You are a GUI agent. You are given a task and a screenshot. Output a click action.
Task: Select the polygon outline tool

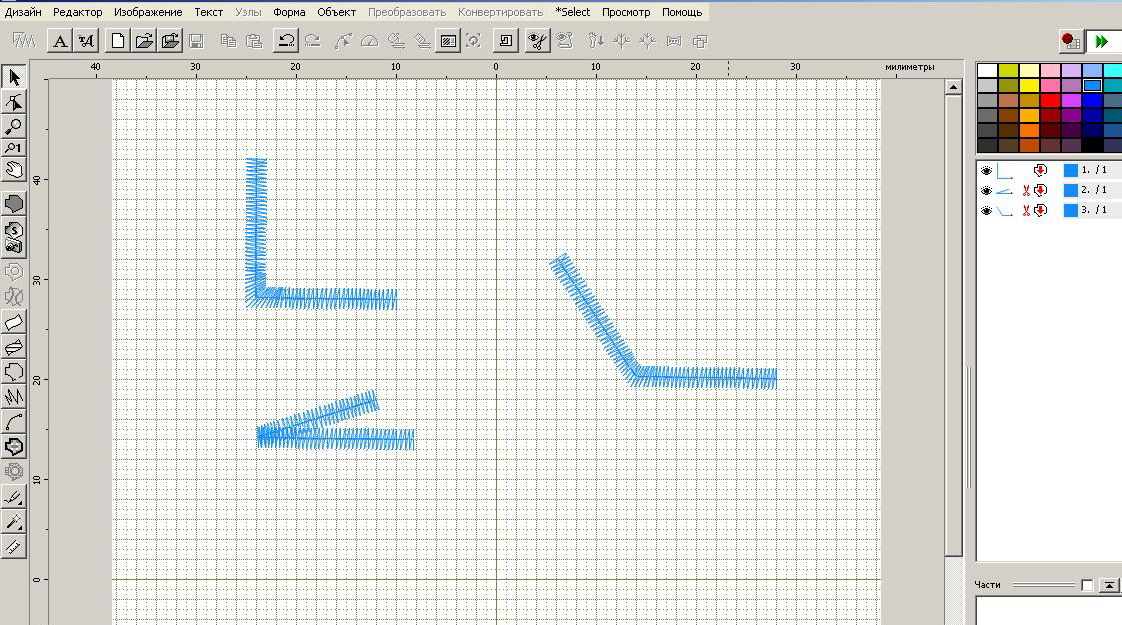pyautogui.click(x=14, y=372)
